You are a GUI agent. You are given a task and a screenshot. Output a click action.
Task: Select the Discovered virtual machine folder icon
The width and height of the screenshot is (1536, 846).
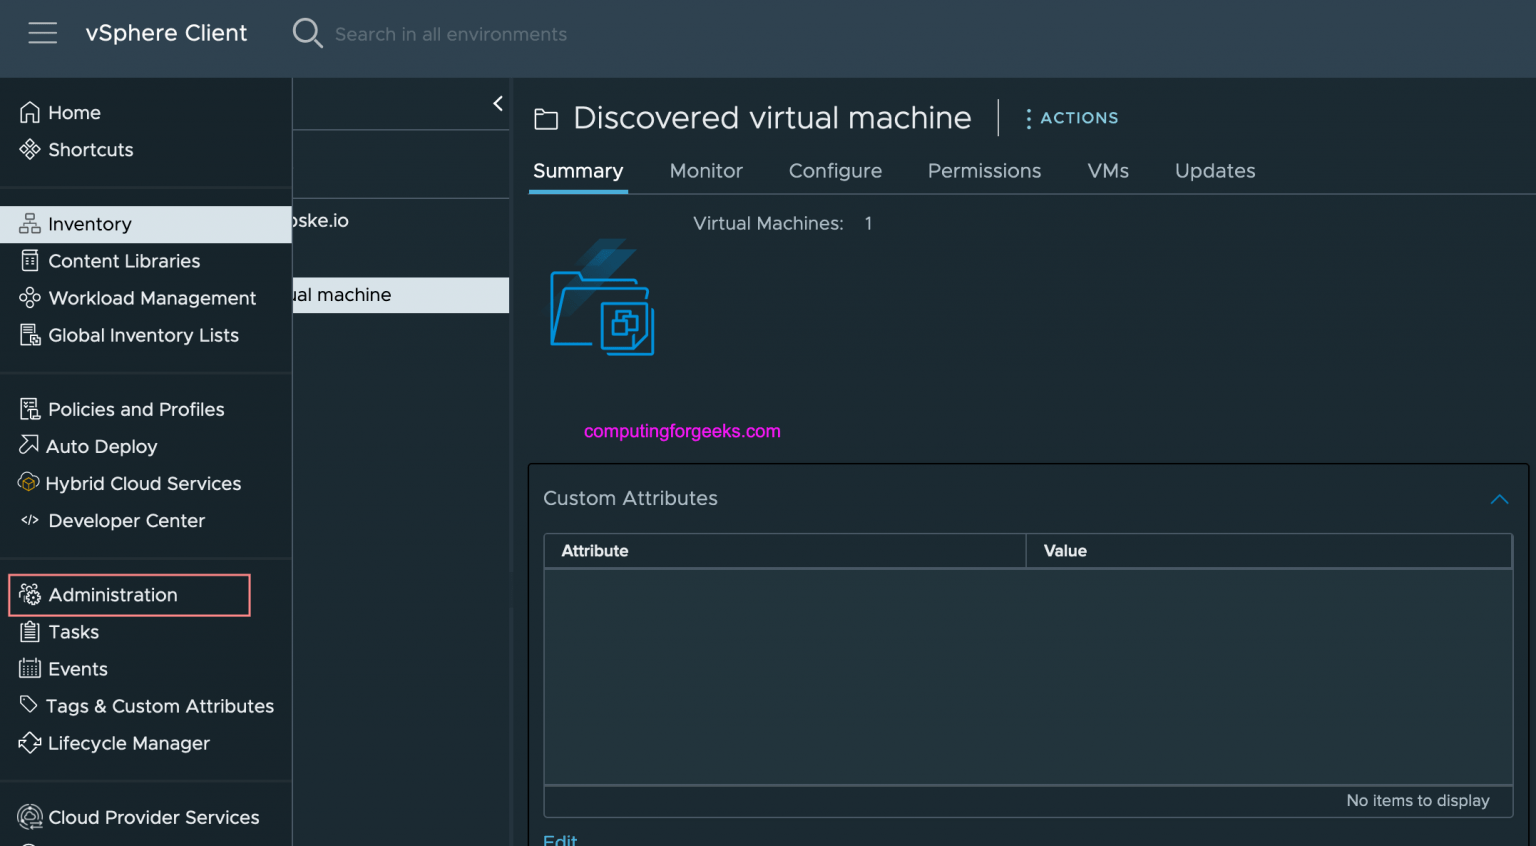[546, 118]
